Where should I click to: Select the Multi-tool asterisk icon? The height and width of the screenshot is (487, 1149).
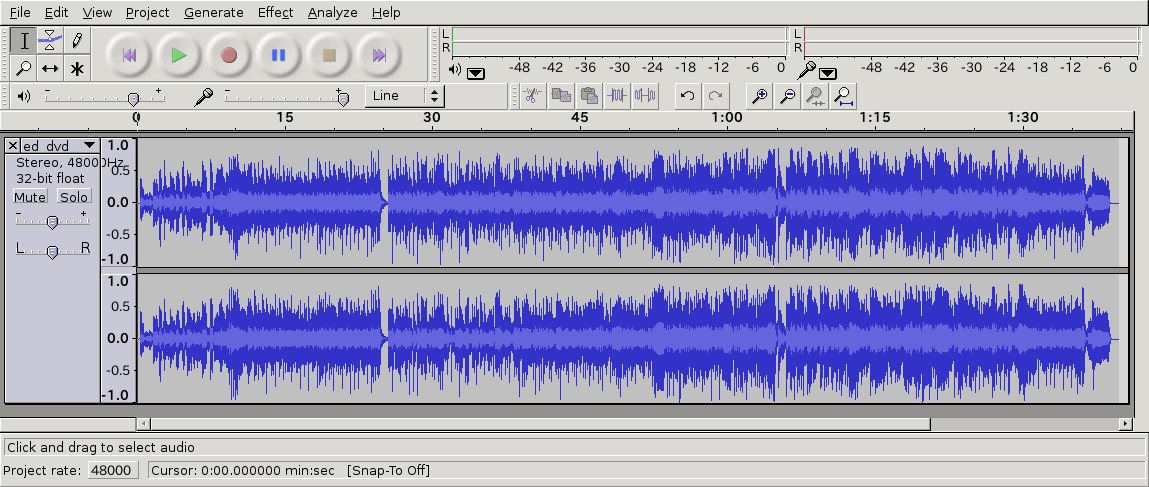76,69
